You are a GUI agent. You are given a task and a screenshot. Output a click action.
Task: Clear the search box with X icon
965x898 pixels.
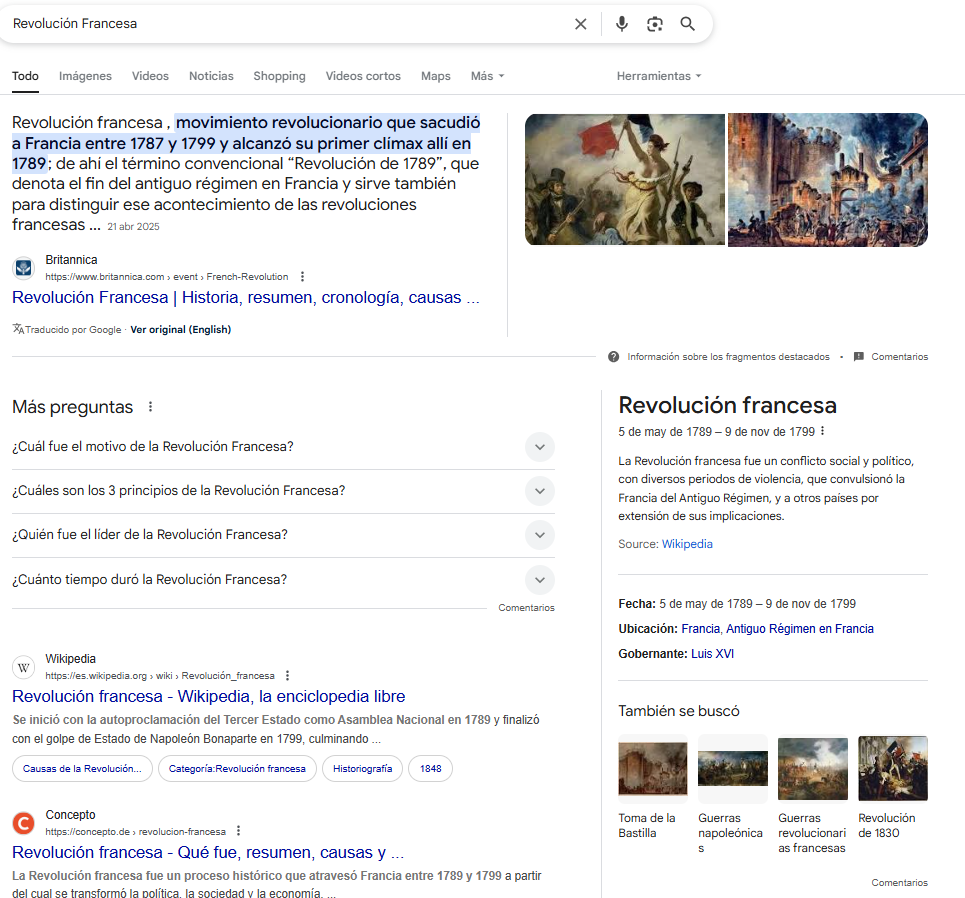click(x=580, y=24)
